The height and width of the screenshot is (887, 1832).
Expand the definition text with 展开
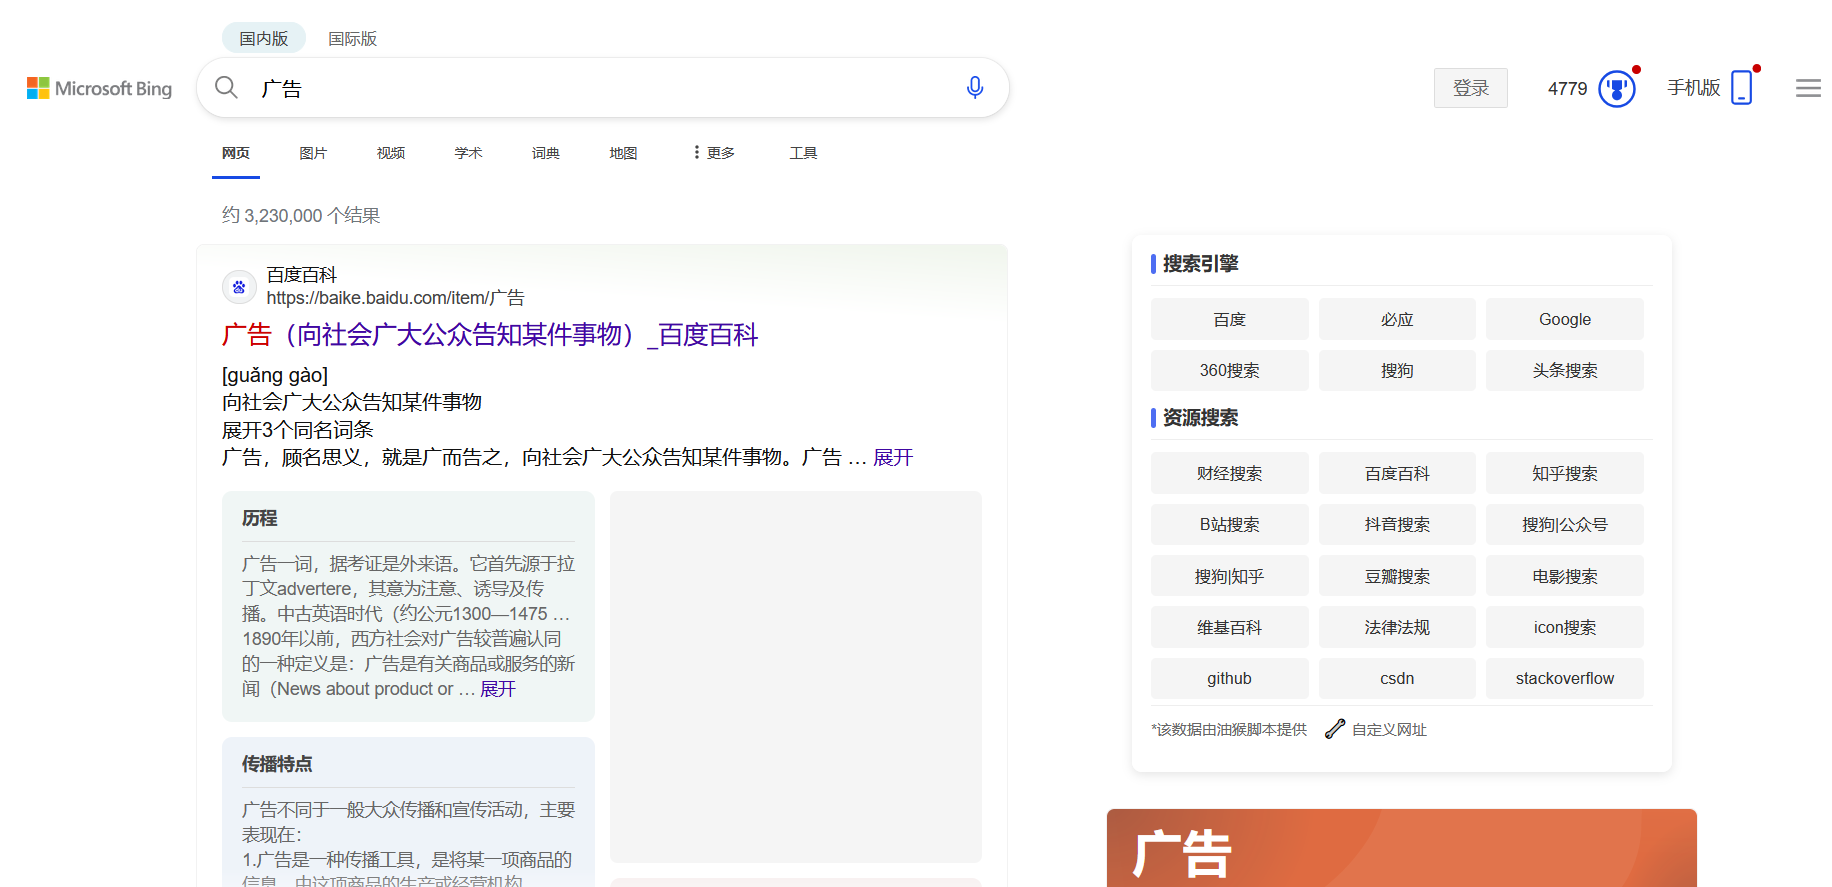(x=893, y=457)
